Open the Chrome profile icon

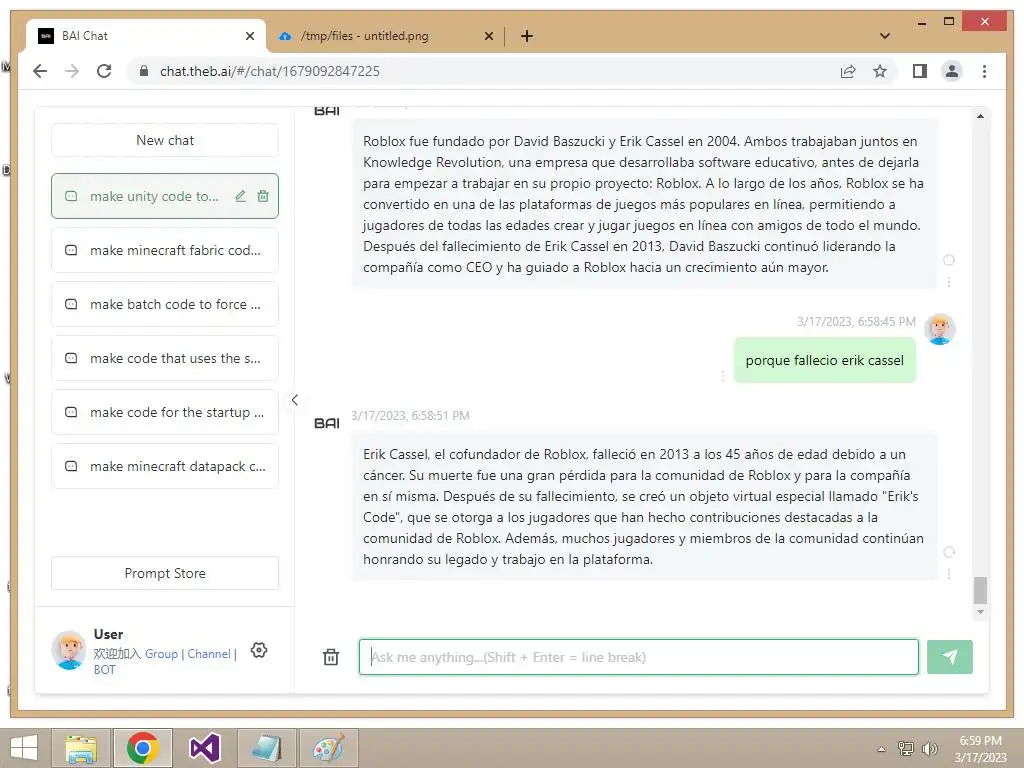(x=952, y=71)
